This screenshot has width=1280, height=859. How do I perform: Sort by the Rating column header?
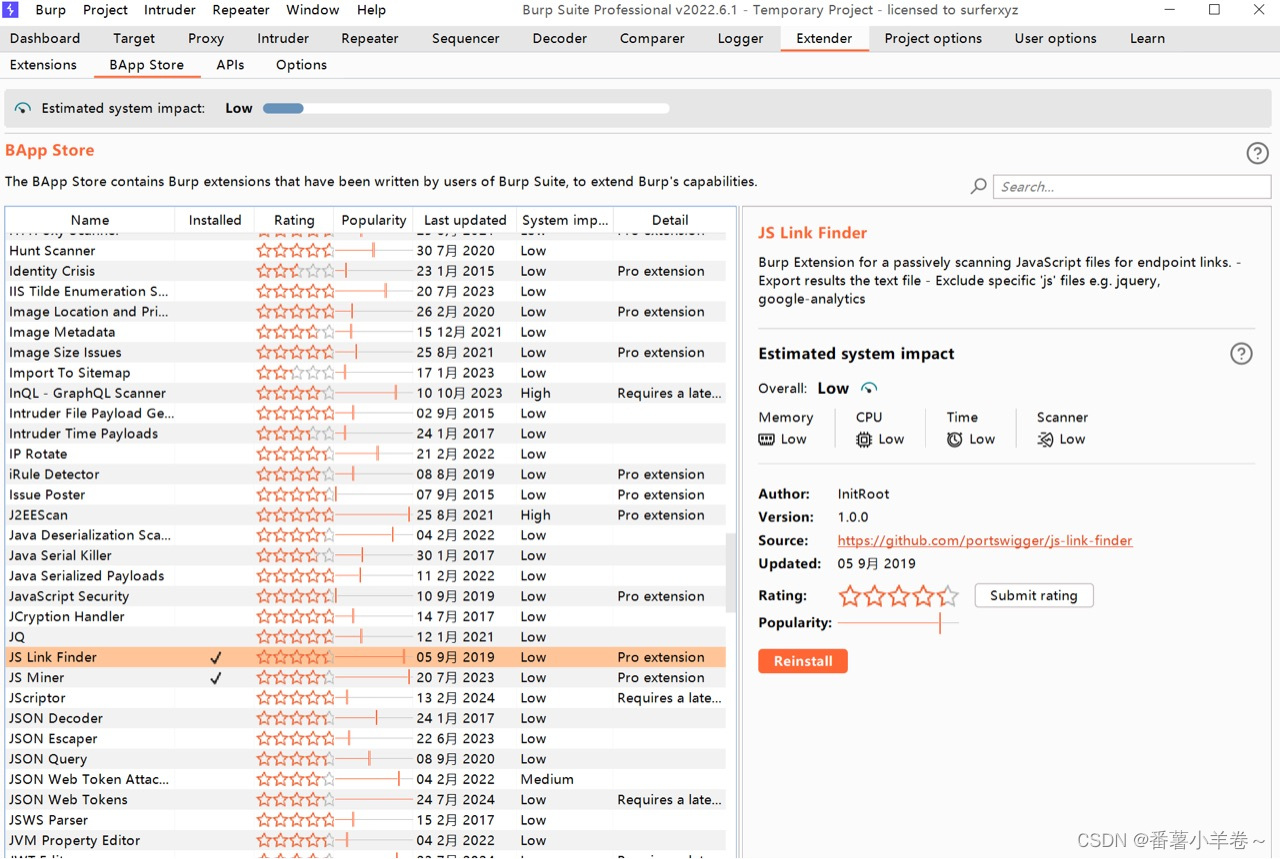click(294, 220)
